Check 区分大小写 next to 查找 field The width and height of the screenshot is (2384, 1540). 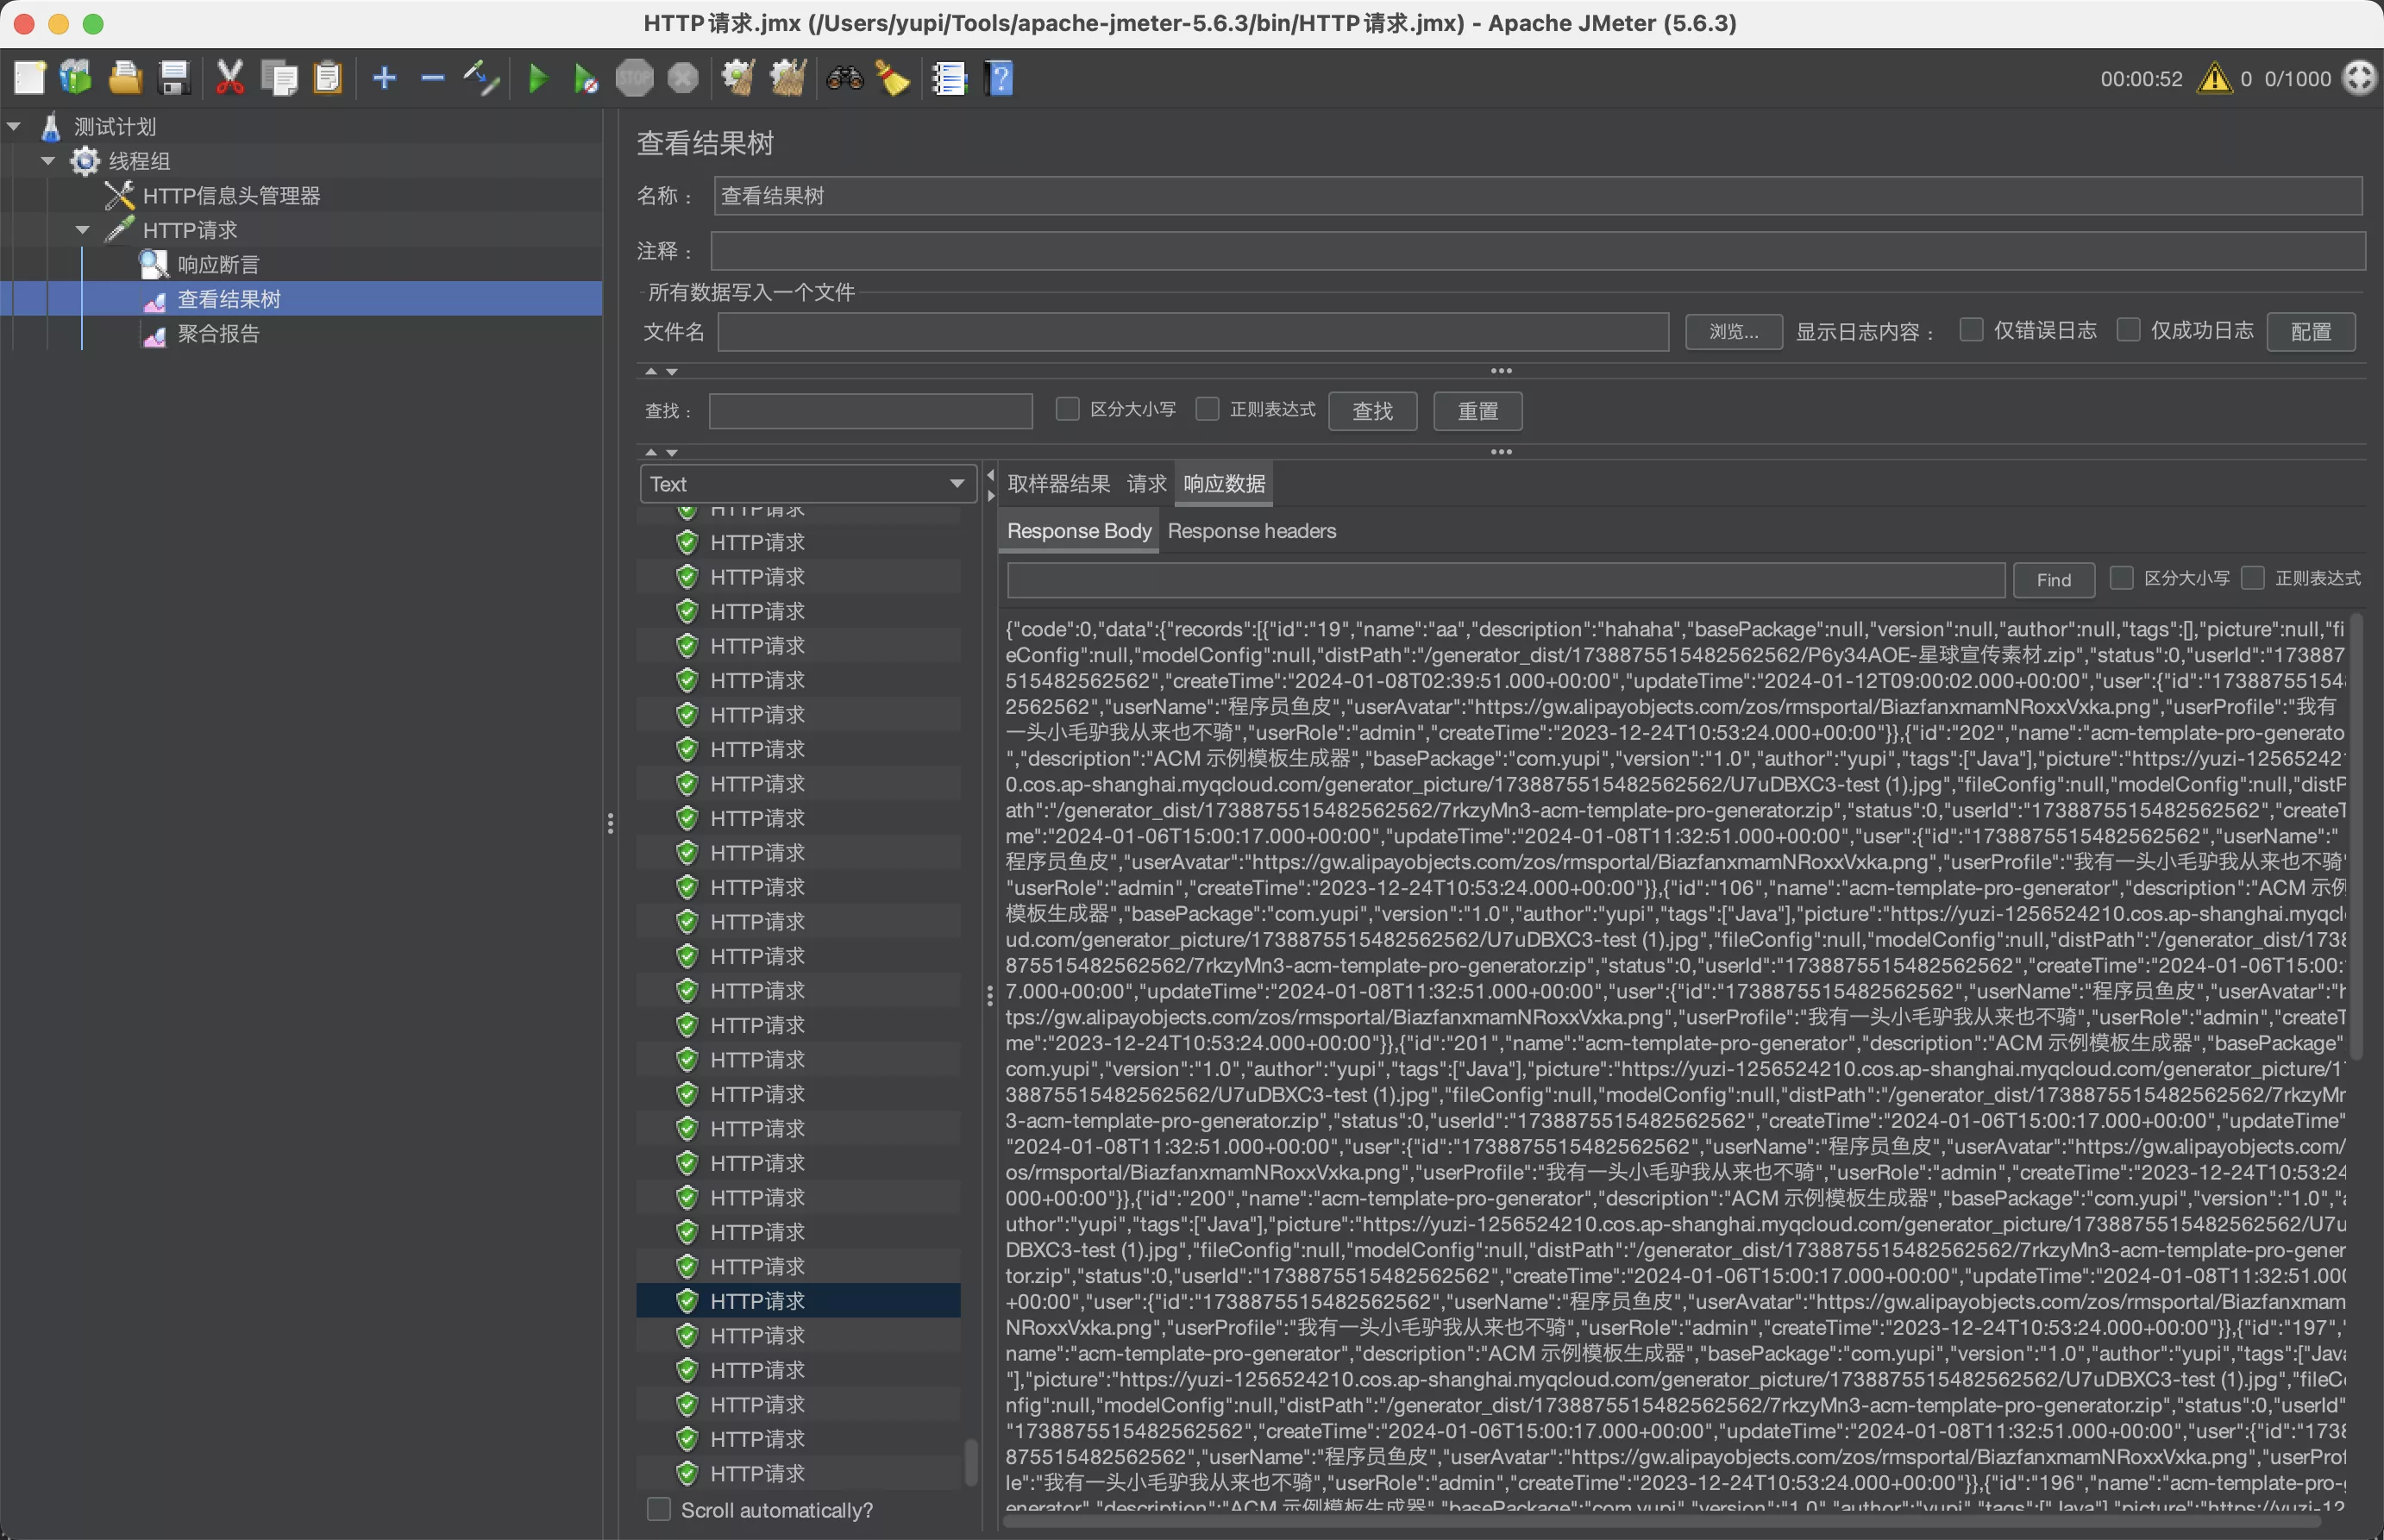pos(1067,409)
